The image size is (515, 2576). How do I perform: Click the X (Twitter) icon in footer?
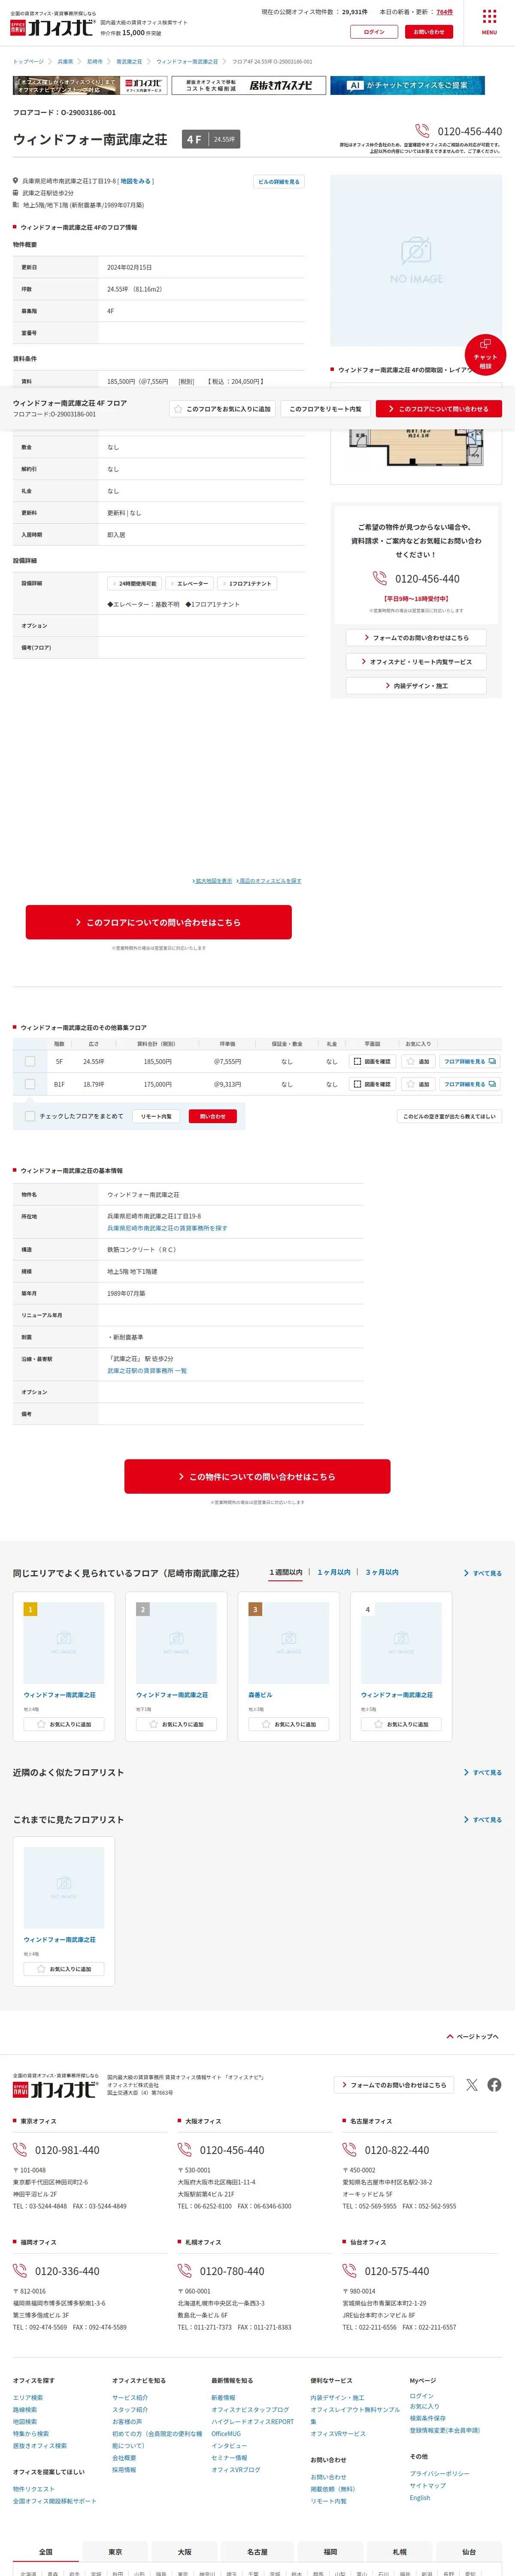[472, 2085]
